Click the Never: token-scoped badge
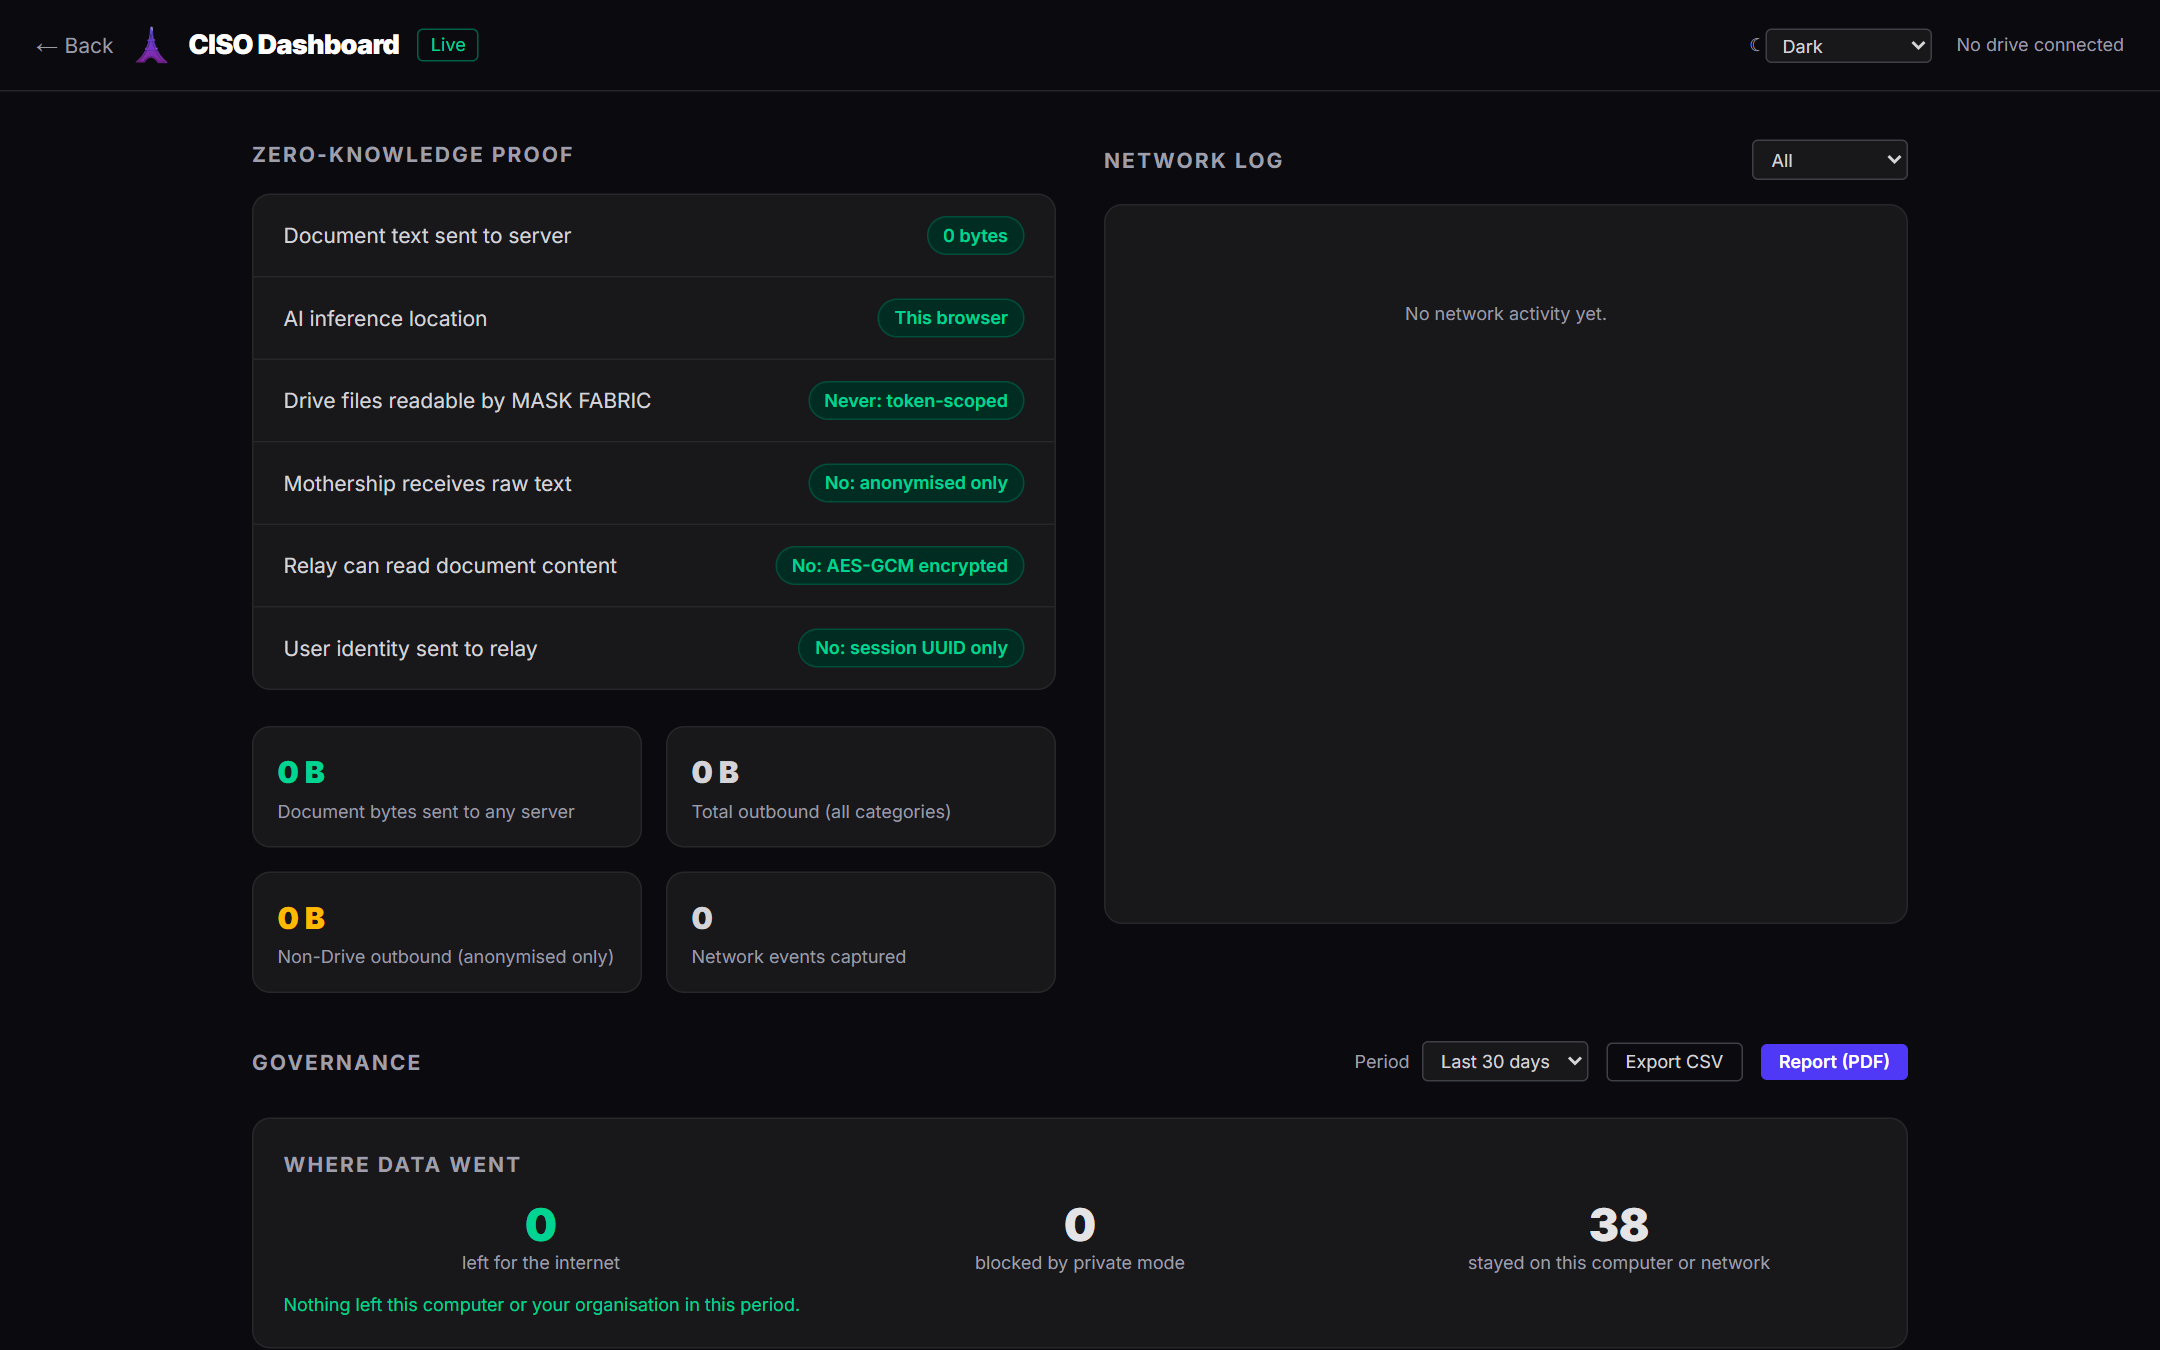Viewport: 2160px width, 1350px height. 915,401
